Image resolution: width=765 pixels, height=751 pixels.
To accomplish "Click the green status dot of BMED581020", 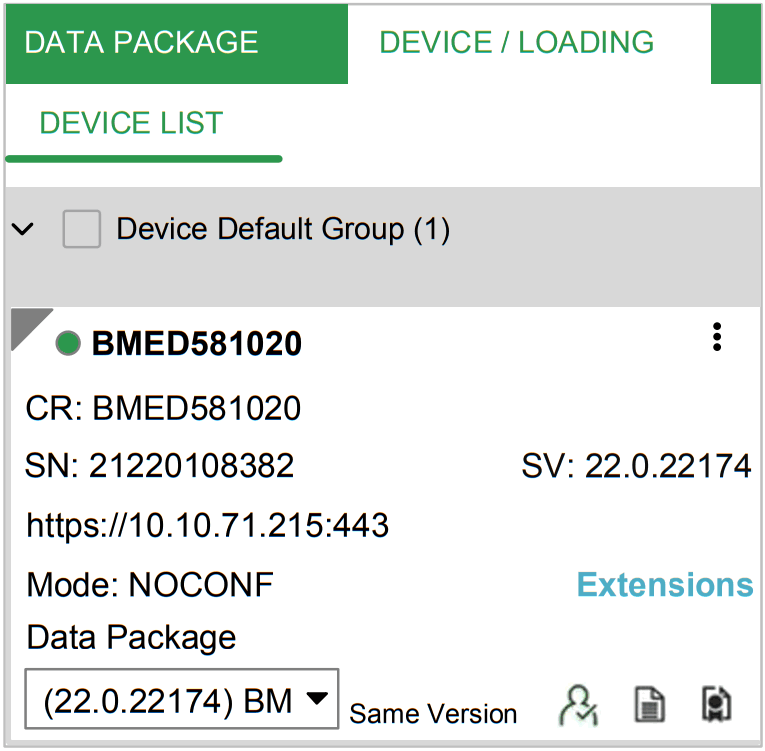I will tap(68, 343).
